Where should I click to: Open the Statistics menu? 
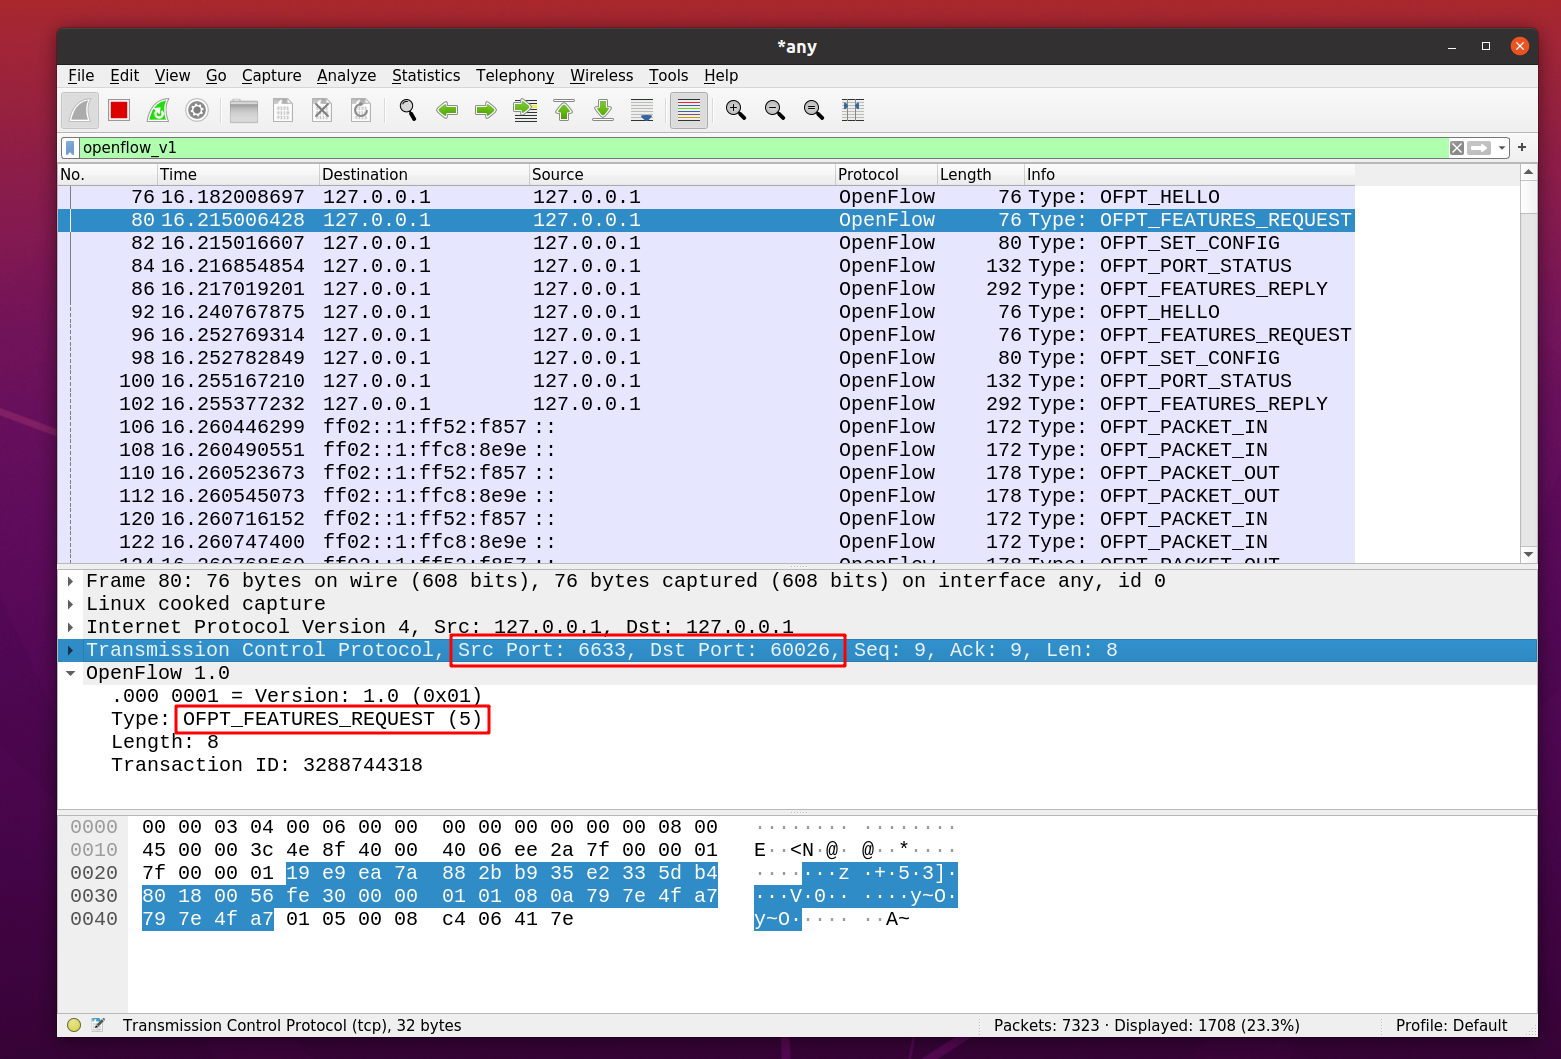[x=425, y=76]
